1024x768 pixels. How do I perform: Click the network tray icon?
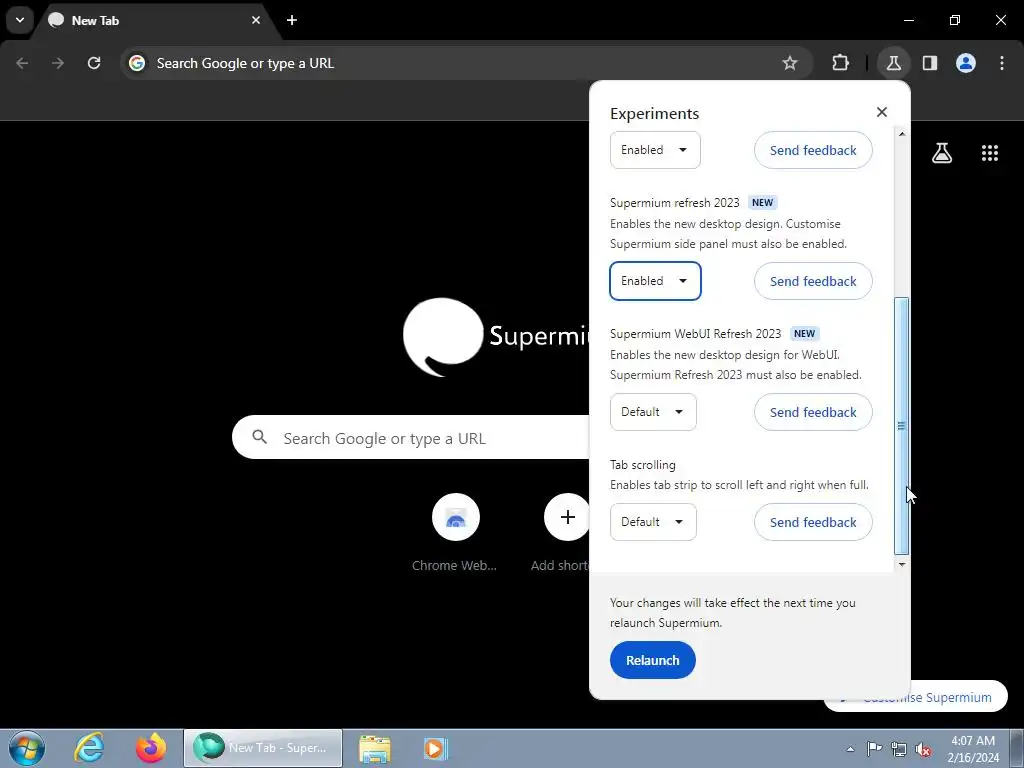(x=899, y=750)
